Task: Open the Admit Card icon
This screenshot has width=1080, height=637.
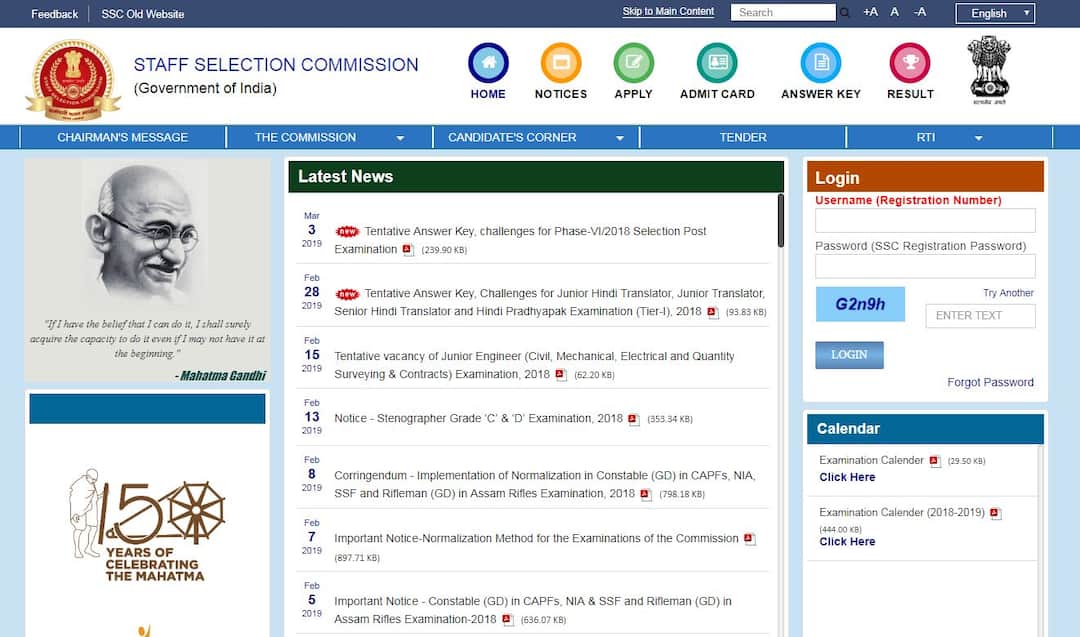Action: [717, 63]
